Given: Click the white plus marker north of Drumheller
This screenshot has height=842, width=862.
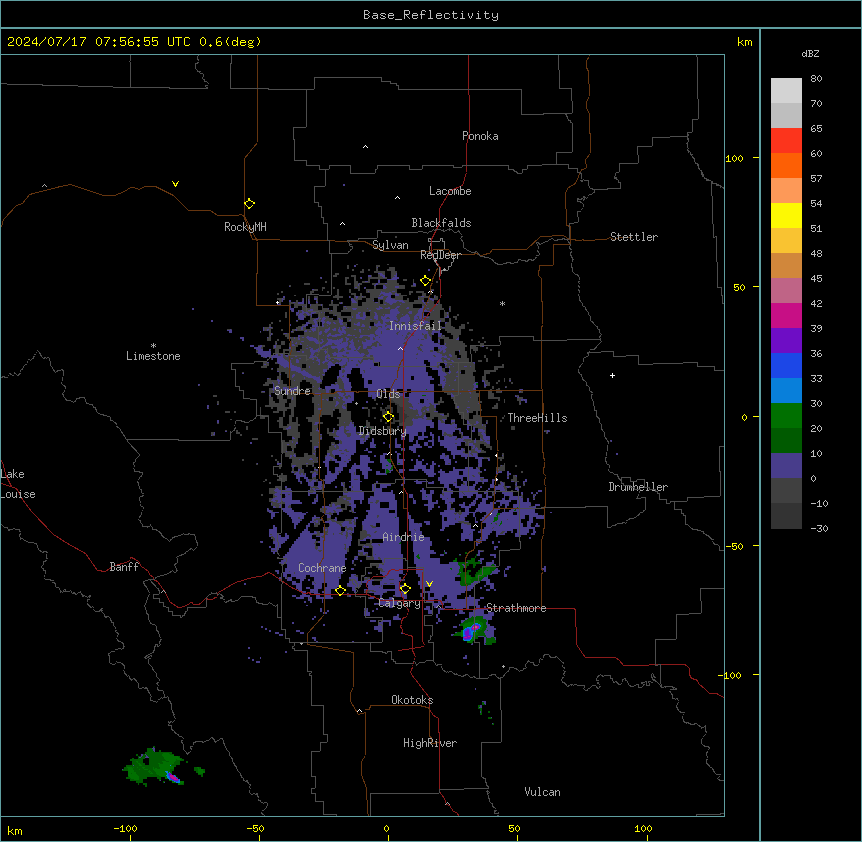Looking at the screenshot, I should (x=612, y=375).
